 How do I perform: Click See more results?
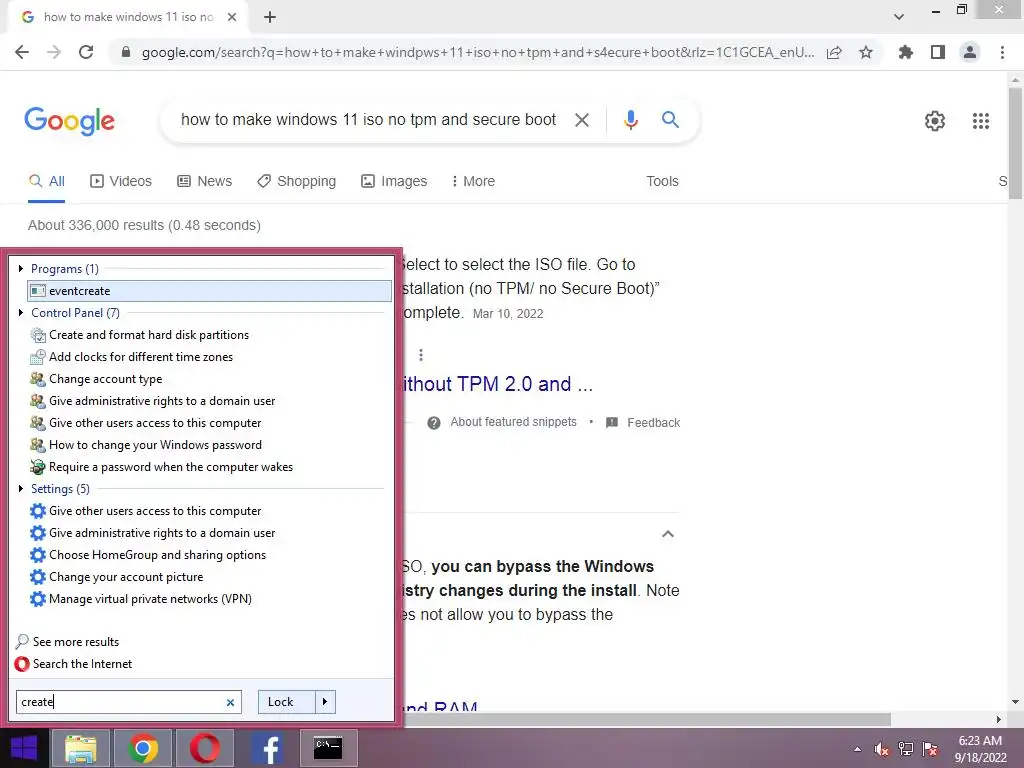point(67,642)
